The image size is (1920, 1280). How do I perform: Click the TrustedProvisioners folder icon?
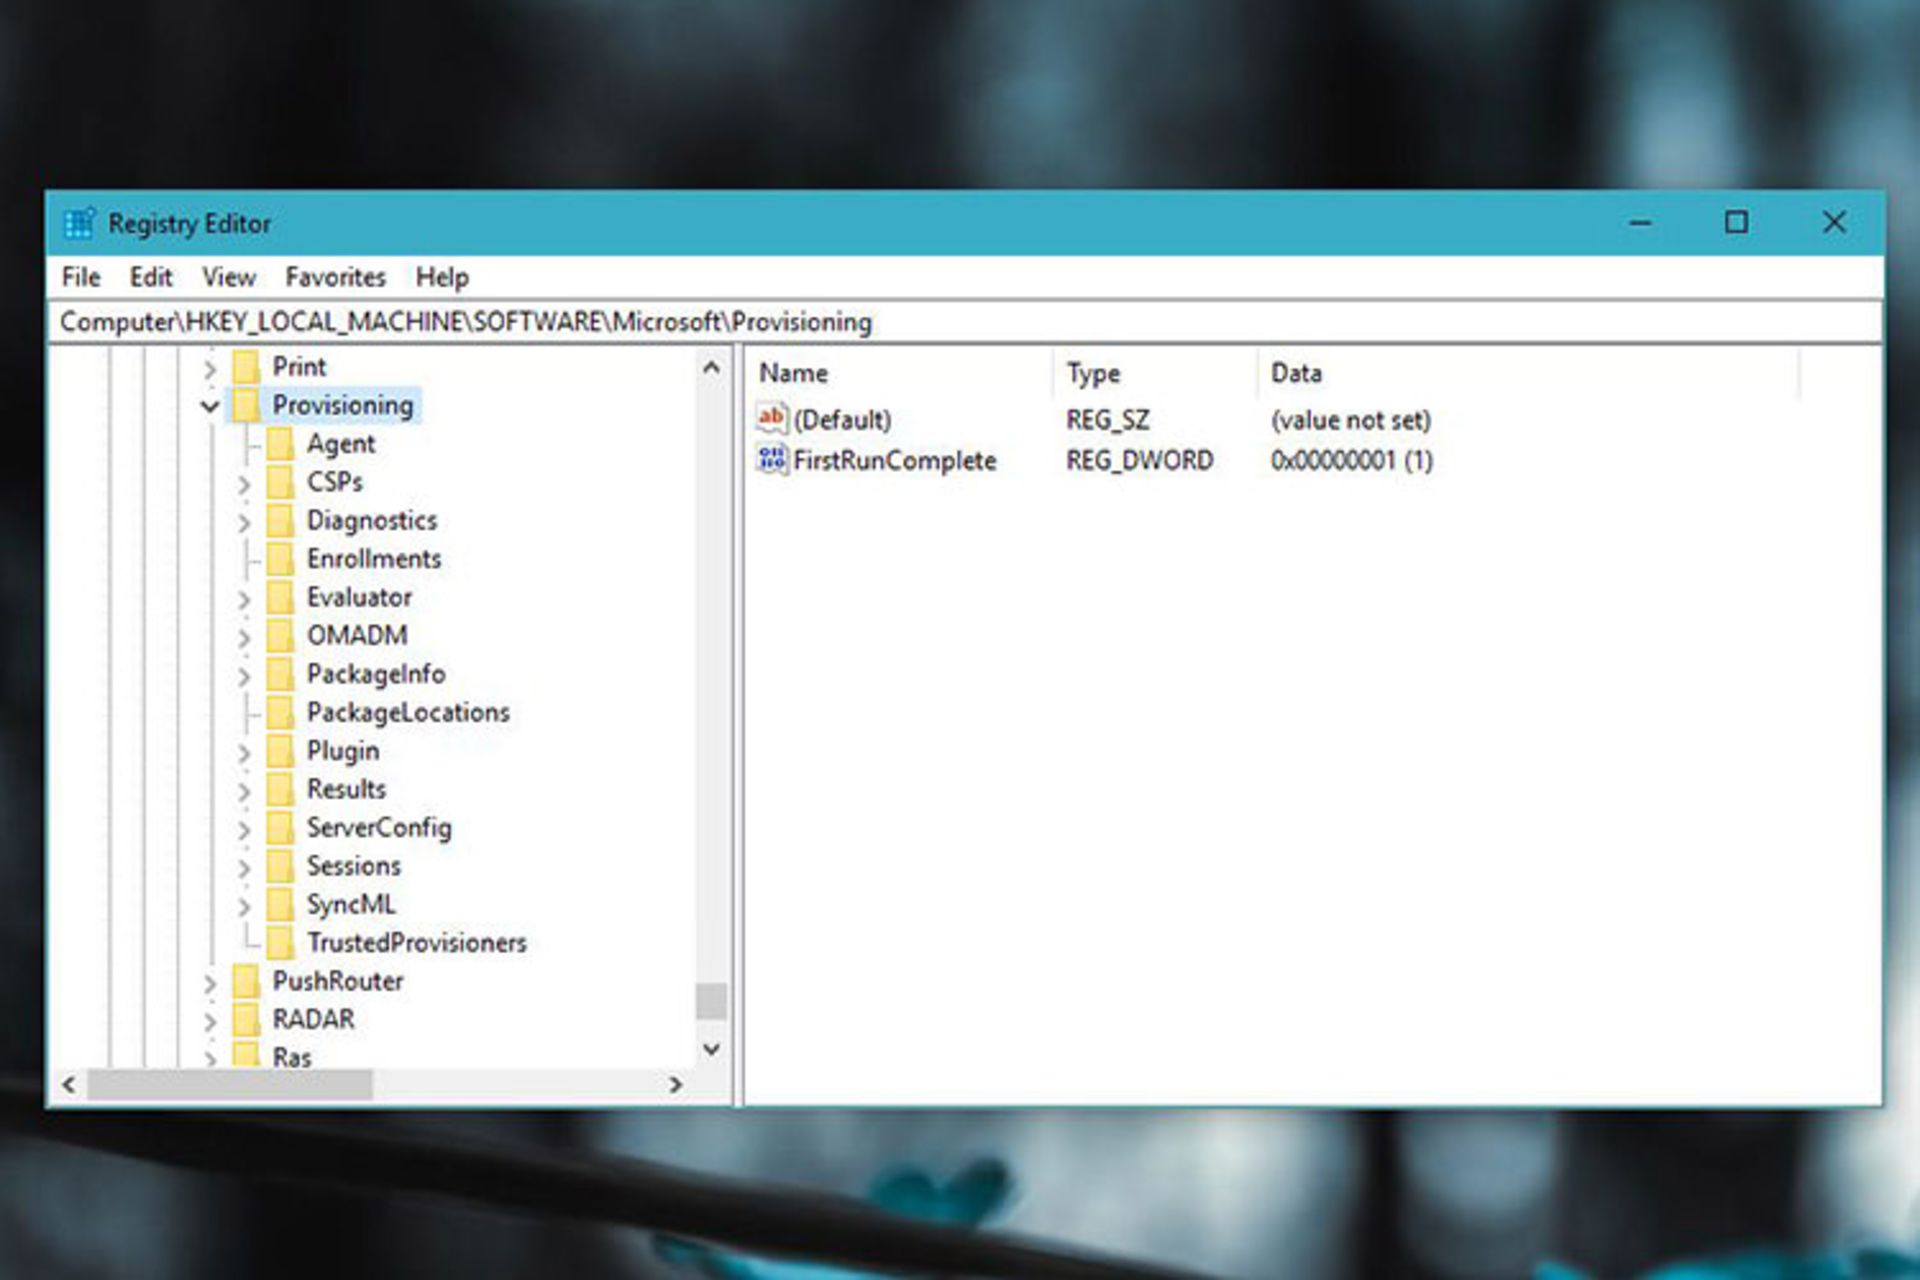click(283, 942)
